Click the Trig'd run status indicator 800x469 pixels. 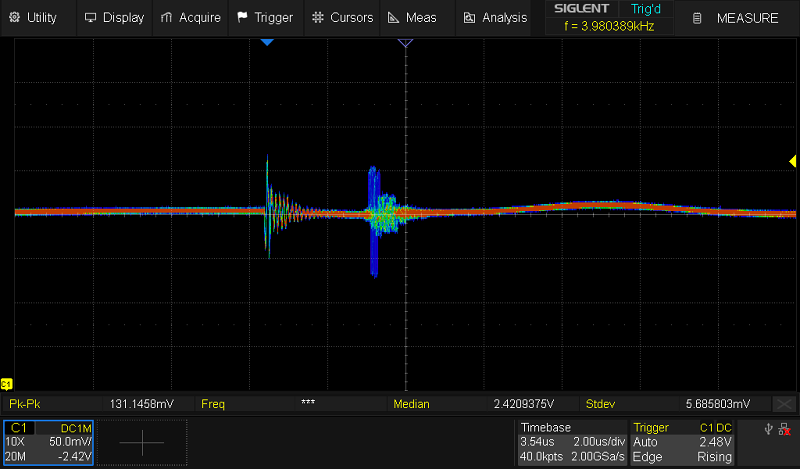(x=647, y=9)
